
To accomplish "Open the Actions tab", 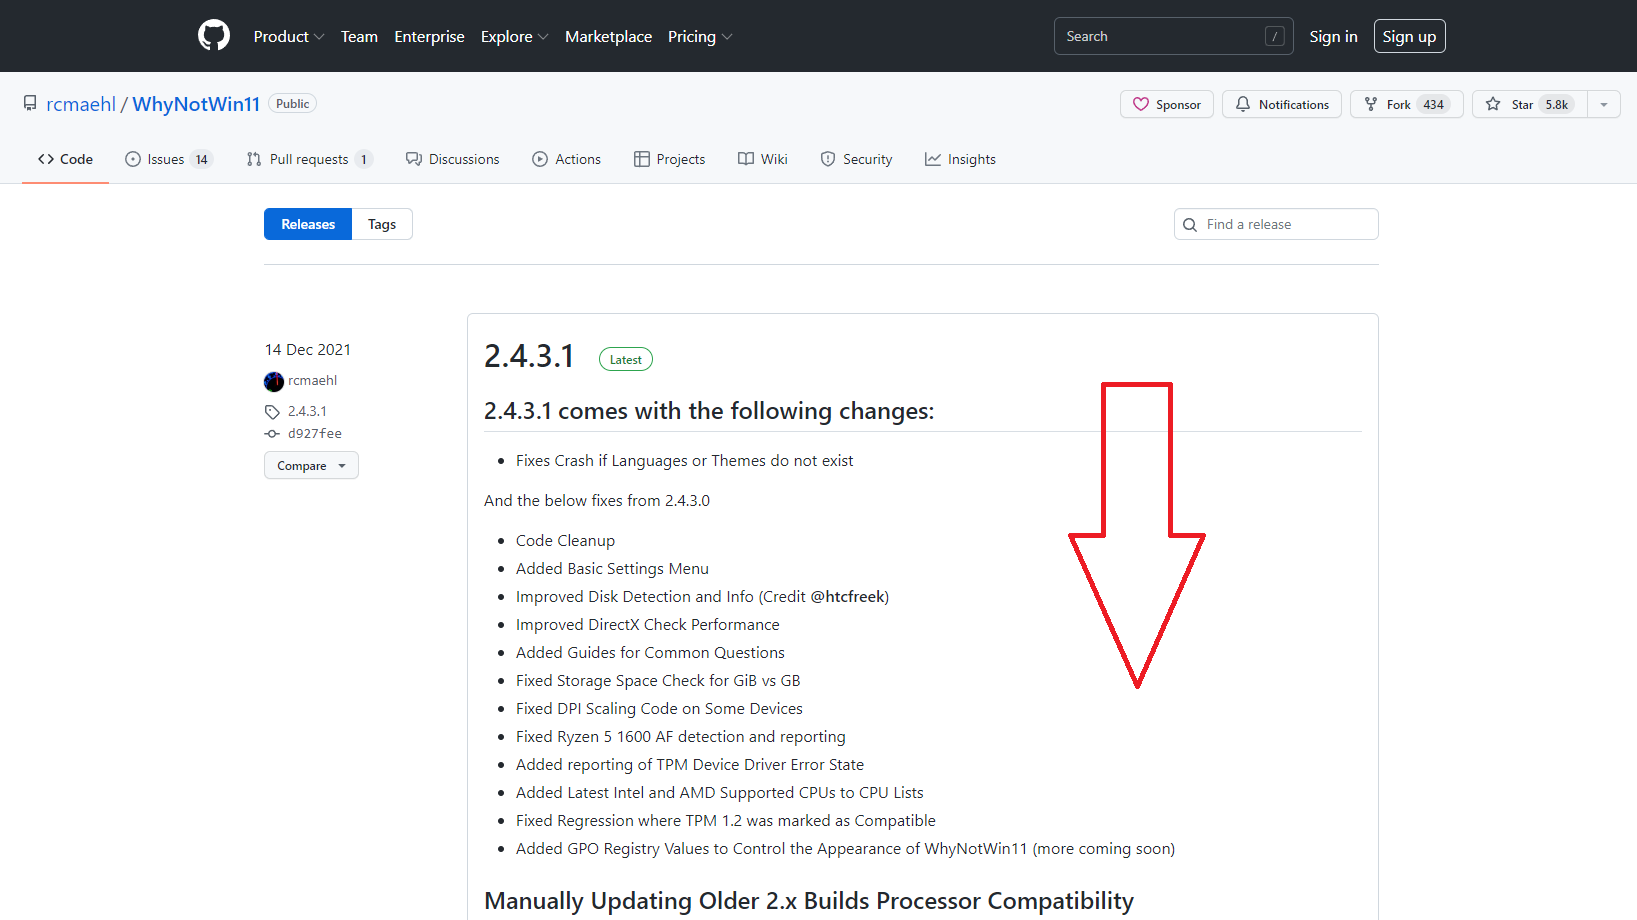I will (x=567, y=159).
